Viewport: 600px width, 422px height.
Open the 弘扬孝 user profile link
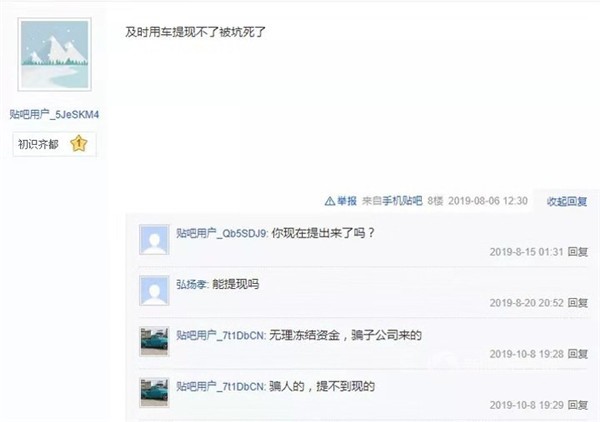point(191,284)
